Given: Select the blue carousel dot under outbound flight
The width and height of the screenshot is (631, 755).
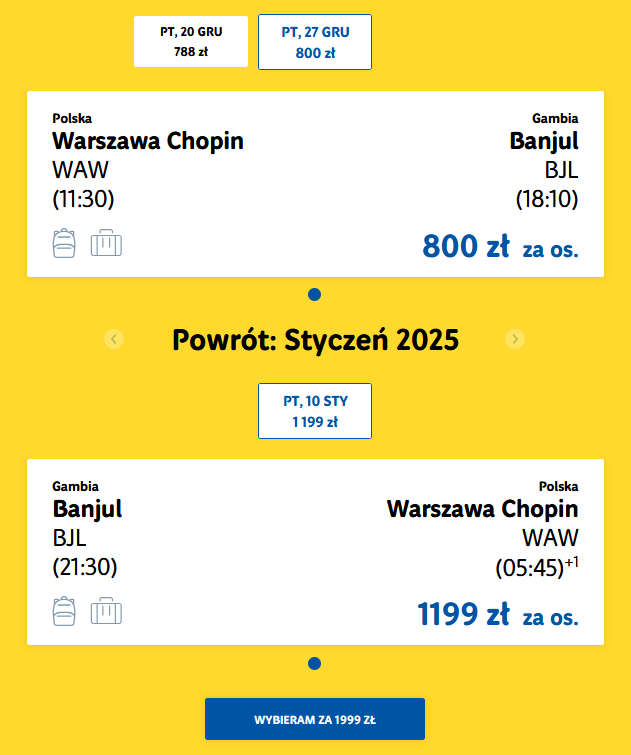Looking at the screenshot, I should click(315, 294).
